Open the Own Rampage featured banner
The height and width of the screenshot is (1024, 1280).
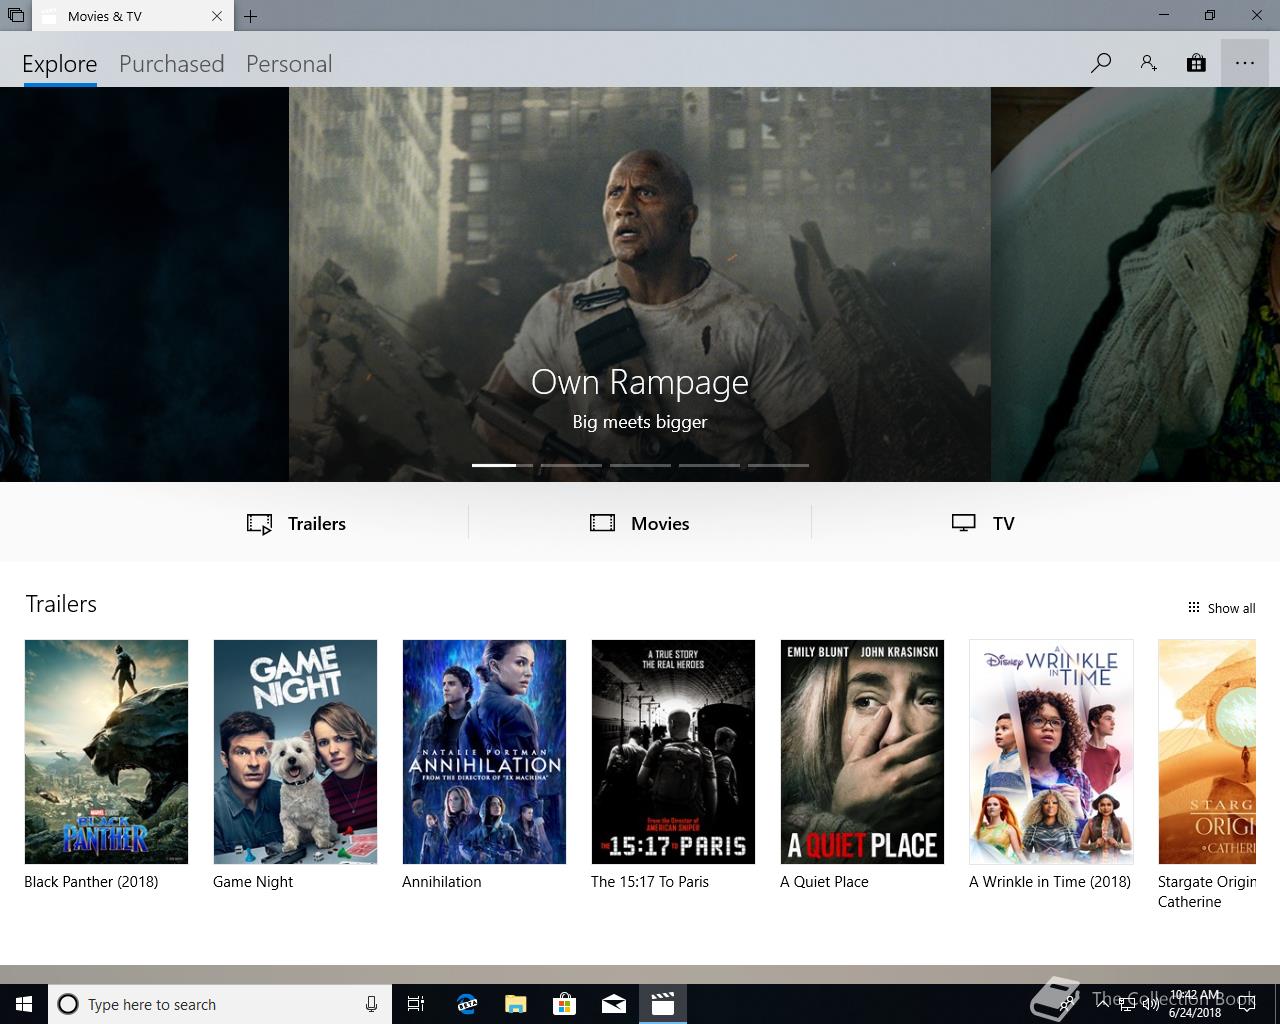(x=640, y=284)
